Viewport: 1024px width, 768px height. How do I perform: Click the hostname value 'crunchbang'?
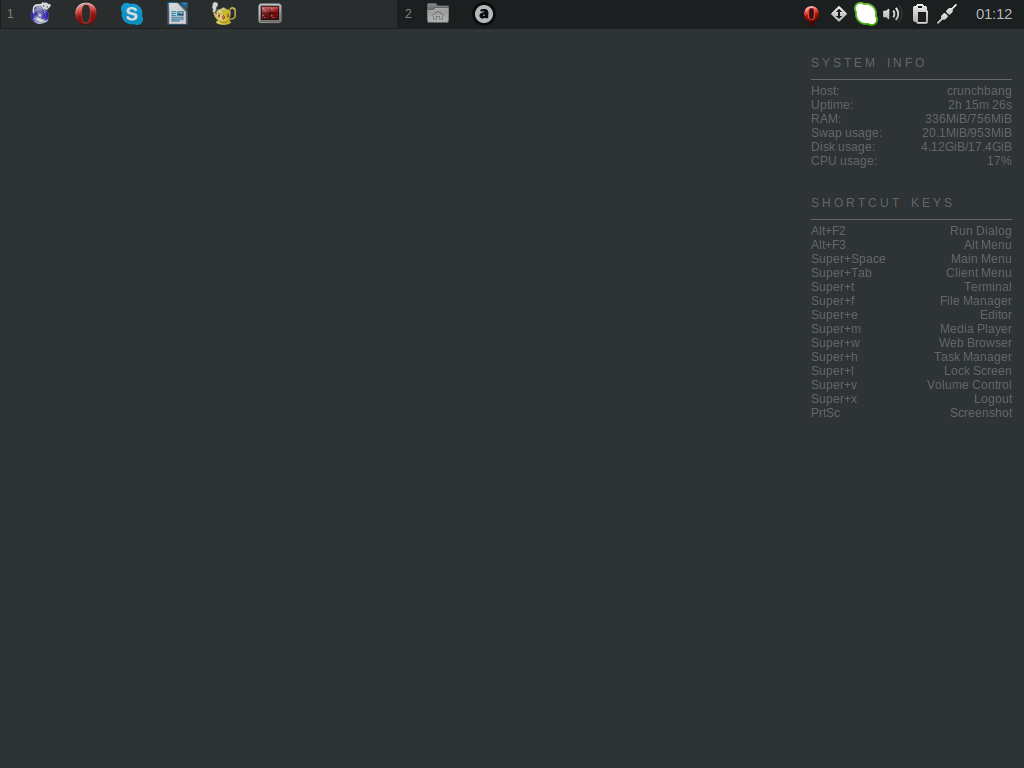979,91
